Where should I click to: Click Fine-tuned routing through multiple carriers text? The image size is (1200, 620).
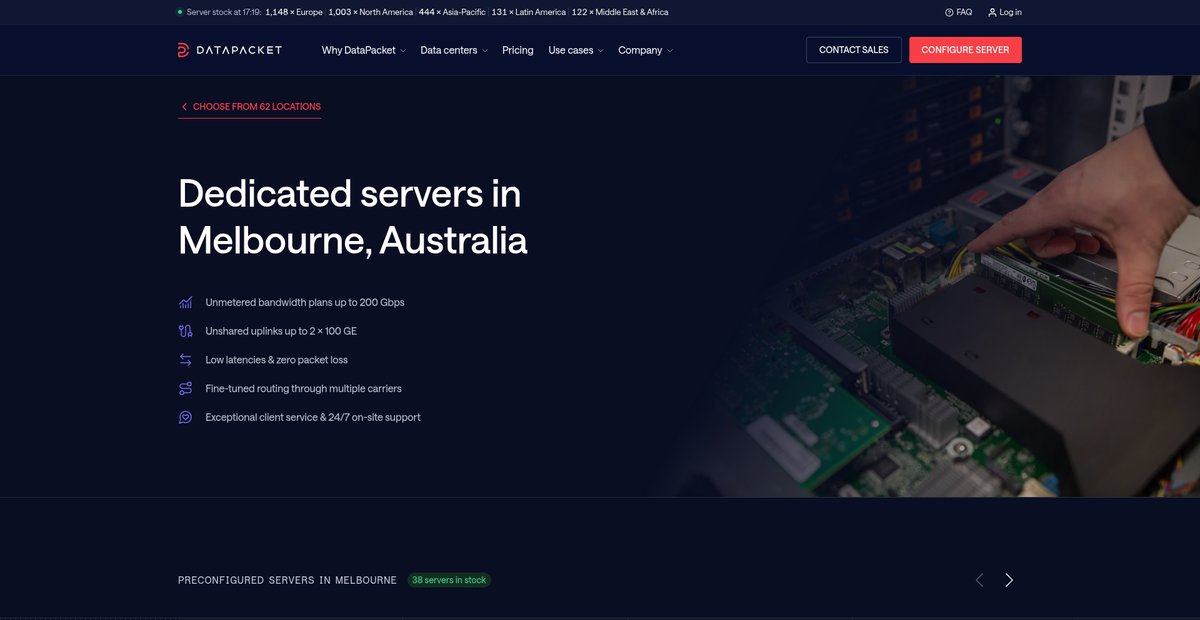pos(303,388)
